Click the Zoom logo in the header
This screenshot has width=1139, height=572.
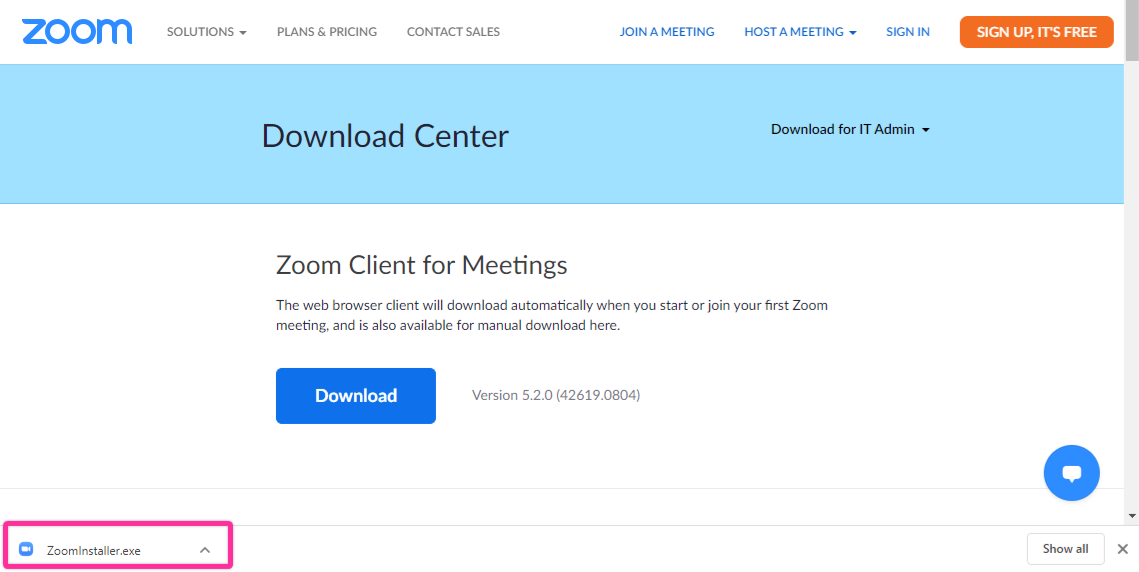77,32
